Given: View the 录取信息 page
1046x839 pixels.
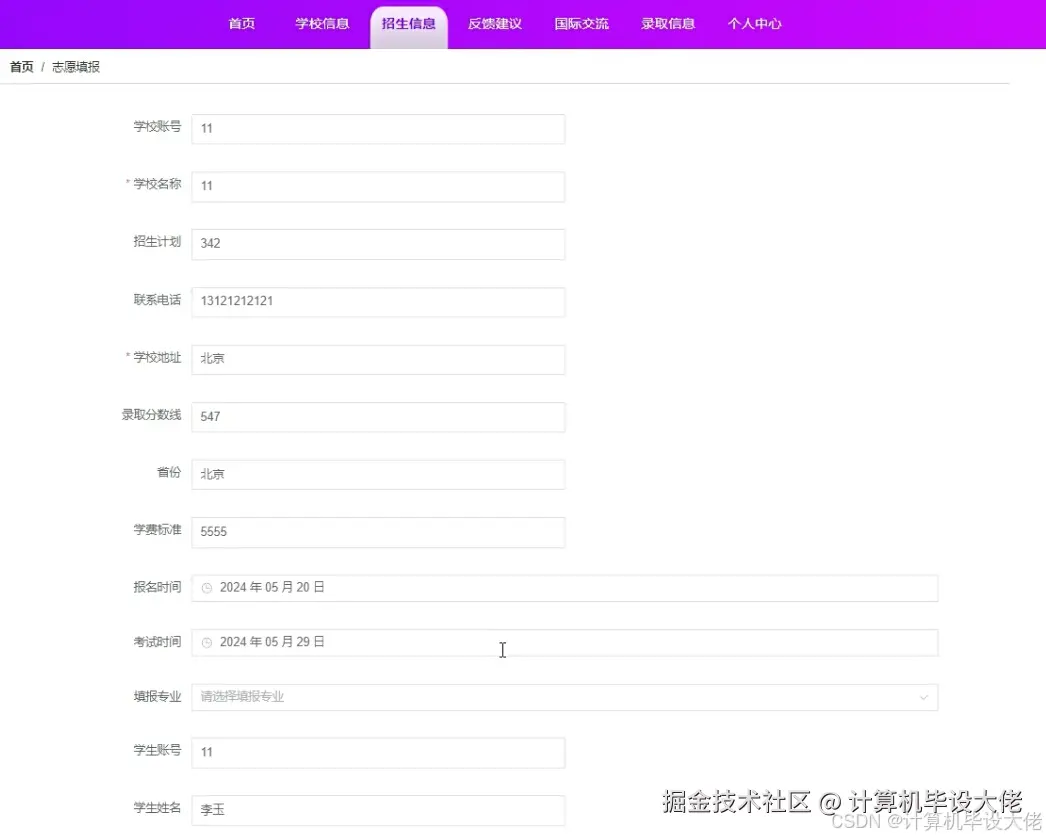Looking at the screenshot, I should (668, 23).
